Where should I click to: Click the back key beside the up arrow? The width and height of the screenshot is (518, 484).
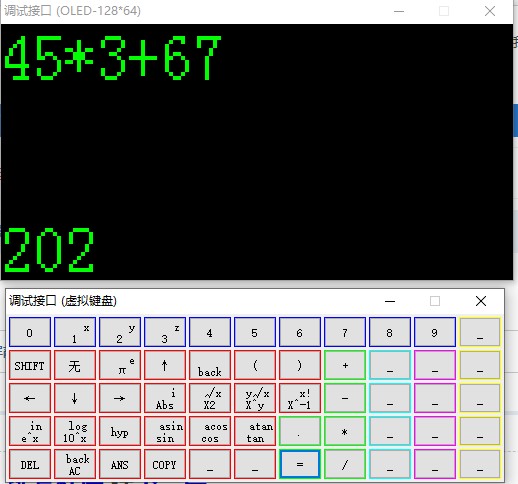click(210, 365)
